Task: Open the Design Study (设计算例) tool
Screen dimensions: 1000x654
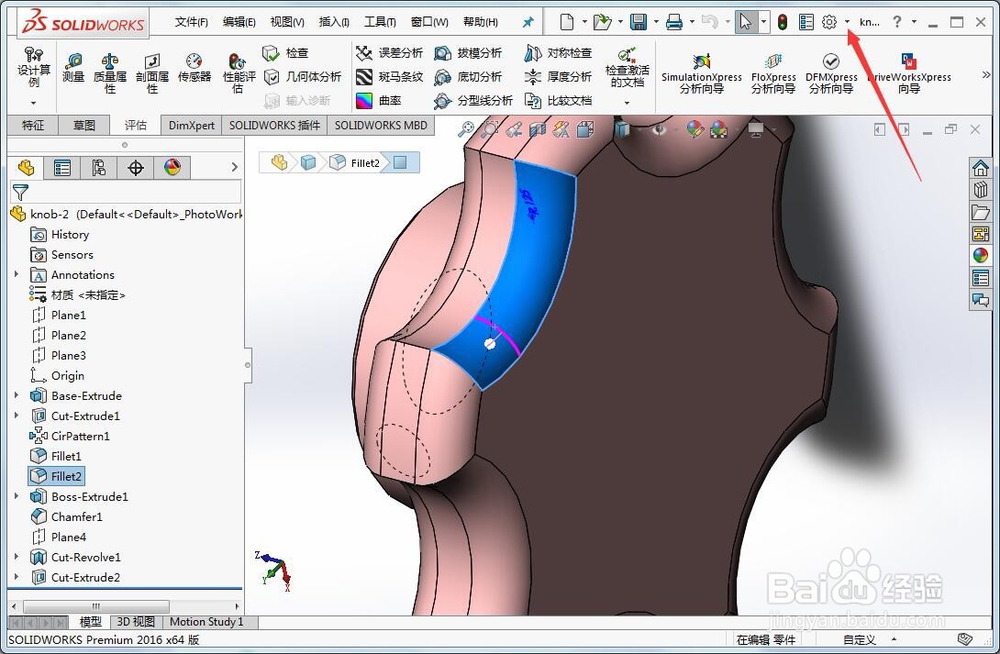Action: coord(33,68)
